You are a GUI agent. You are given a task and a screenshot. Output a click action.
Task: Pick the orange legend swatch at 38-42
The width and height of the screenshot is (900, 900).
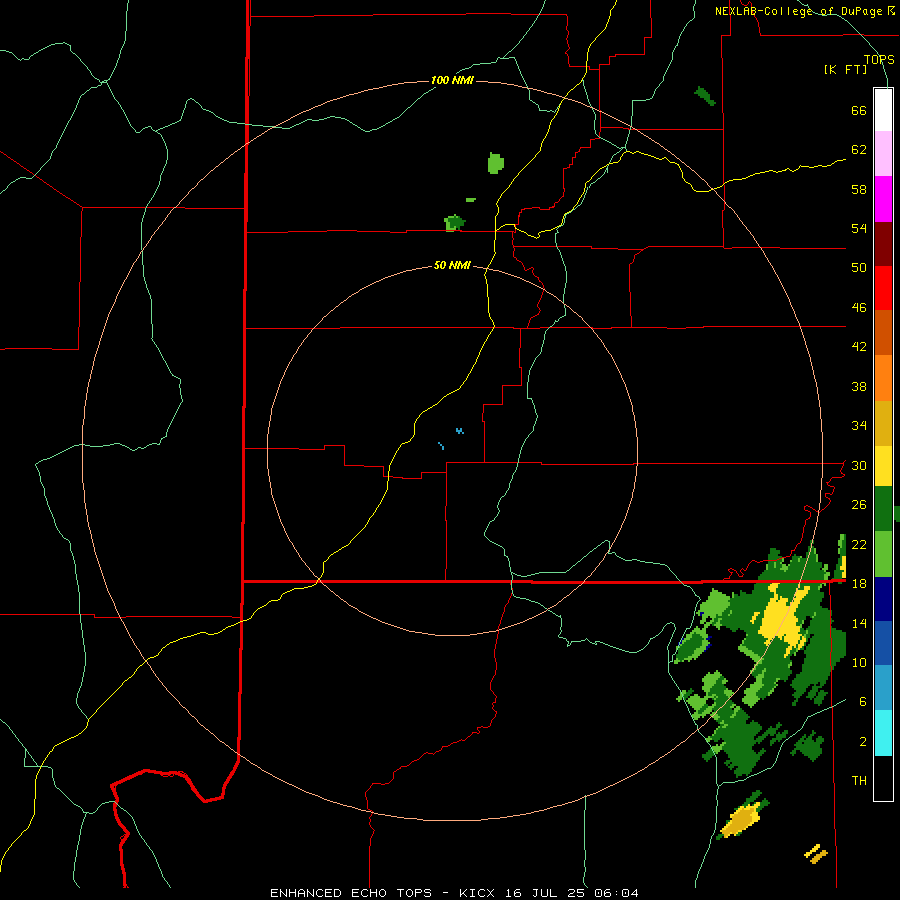coord(883,378)
